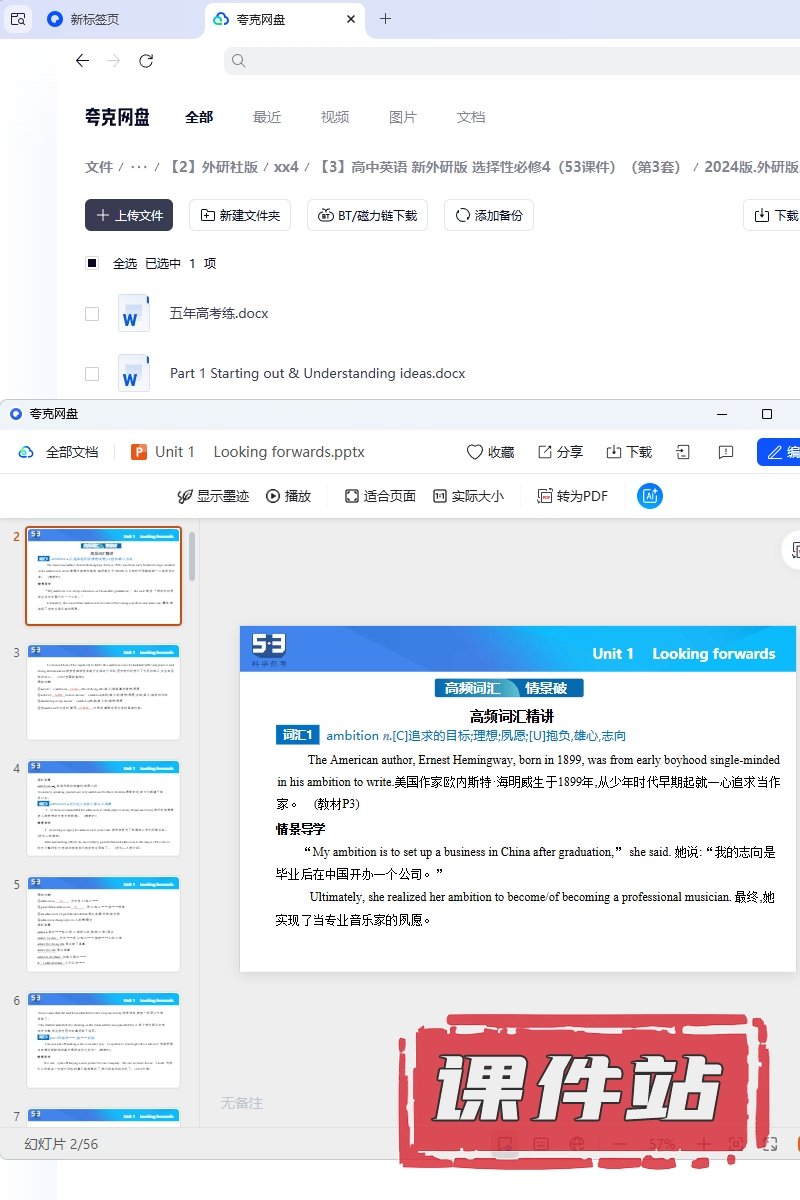Click the 下载 download icon in viewer
The height and width of the screenshot is (1200, 800).
(614, 452)
